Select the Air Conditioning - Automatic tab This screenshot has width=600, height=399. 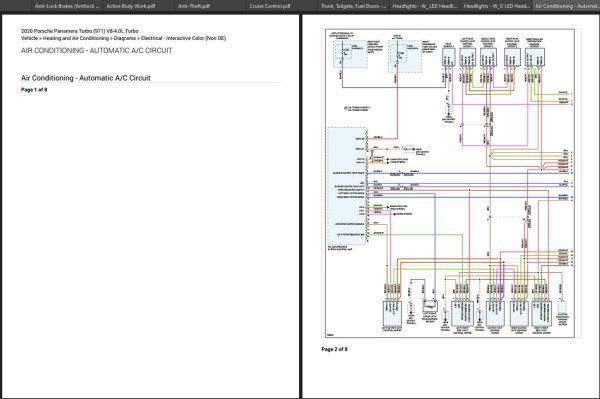click(566, 6)
